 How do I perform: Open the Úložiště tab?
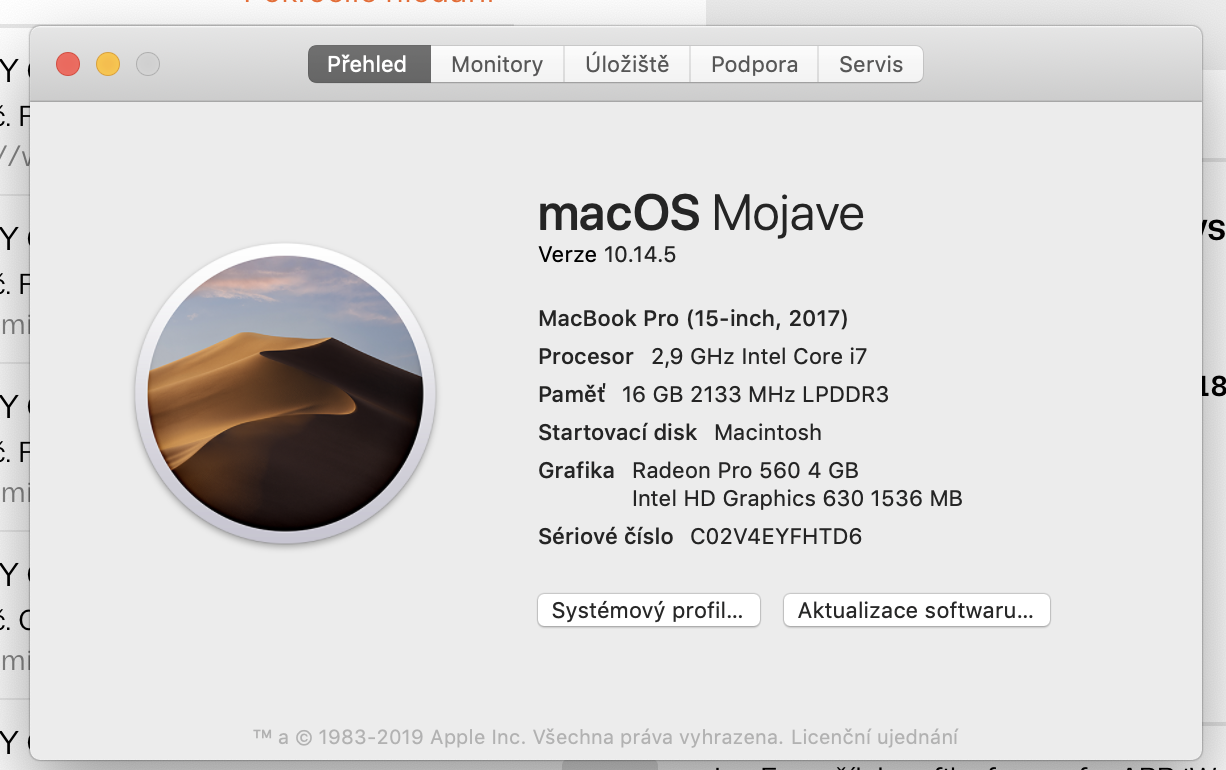pyautogui.click(x=626, y=63)
